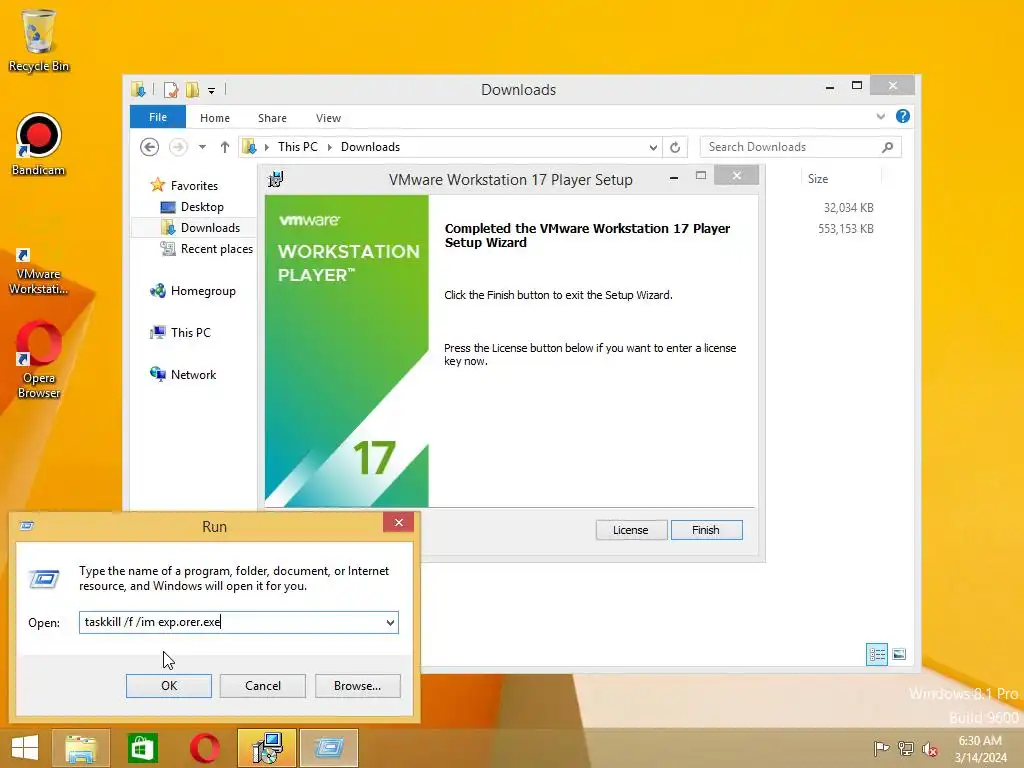The width and height of the screenshot is (1024, 768).
Task: Customize Quick Access Toolbar dropdown
Action: 212,91
